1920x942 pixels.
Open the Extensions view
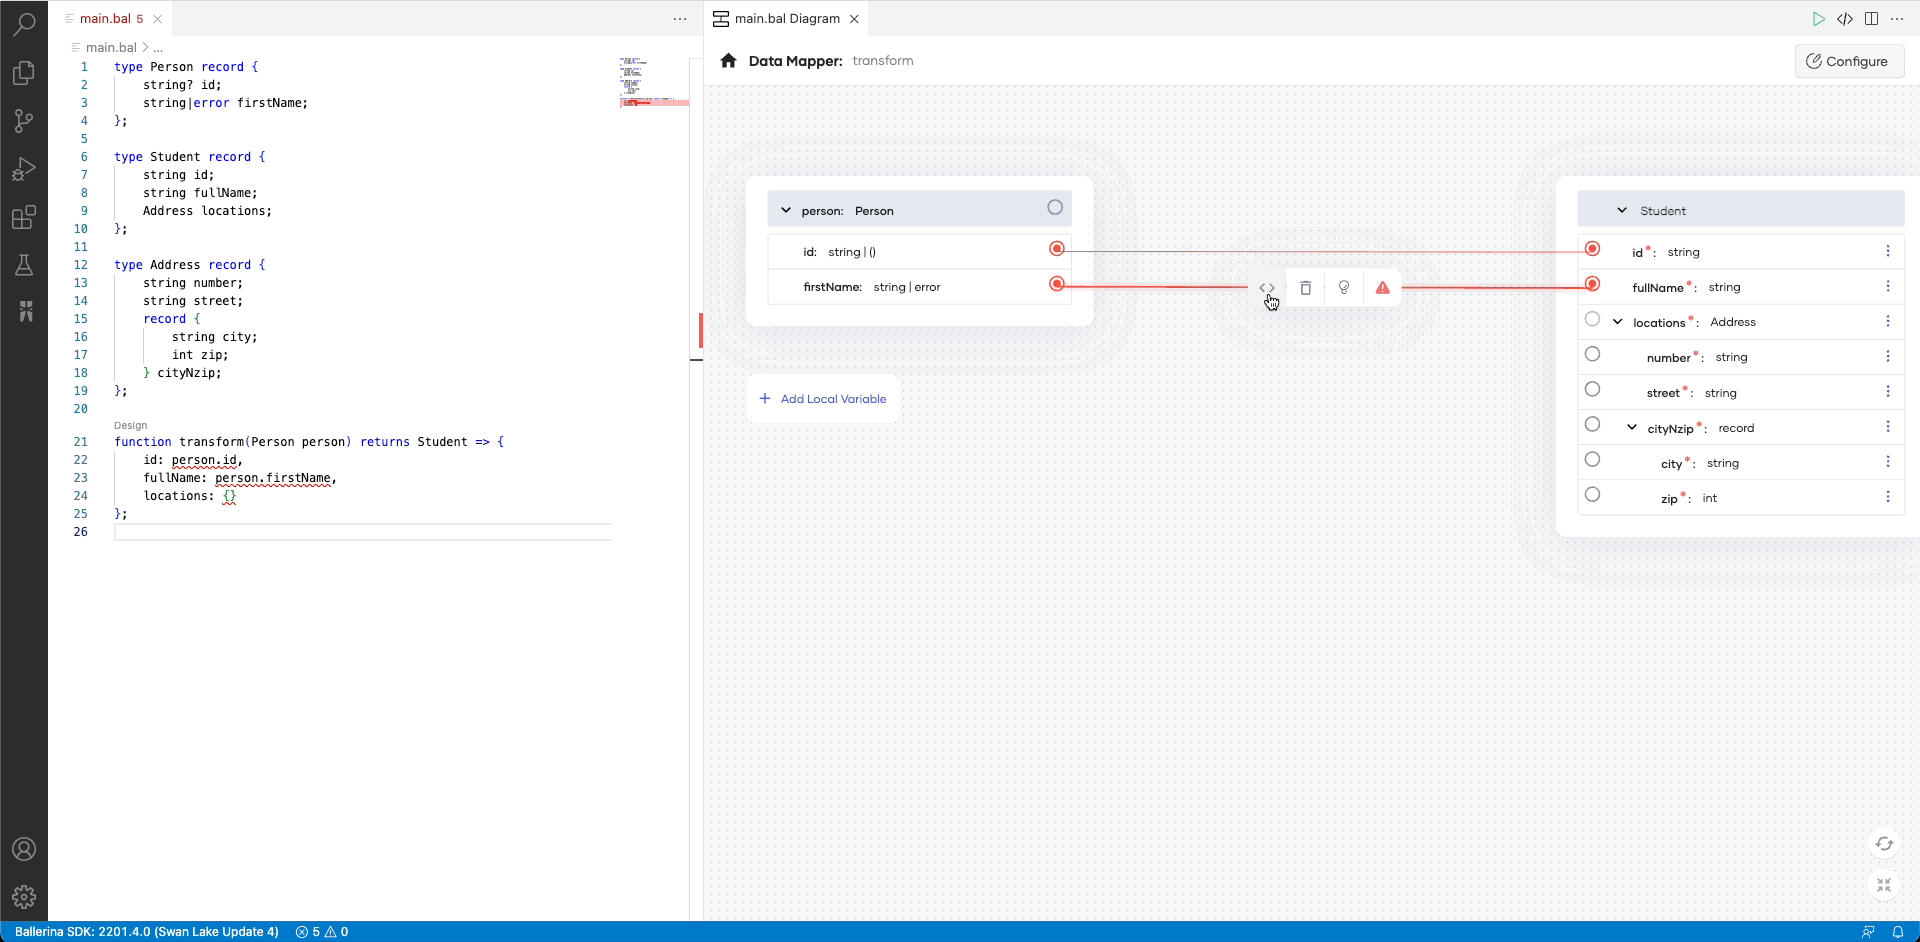(x=24, y=217)
